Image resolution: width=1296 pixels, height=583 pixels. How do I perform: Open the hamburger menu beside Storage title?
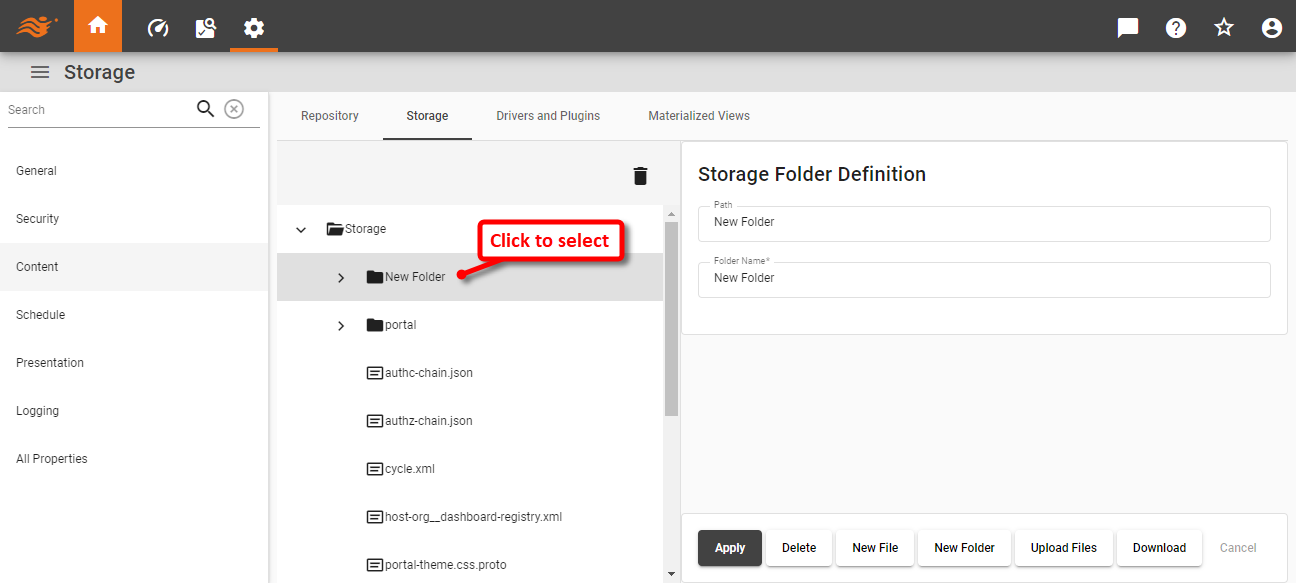tap(39, 71)
